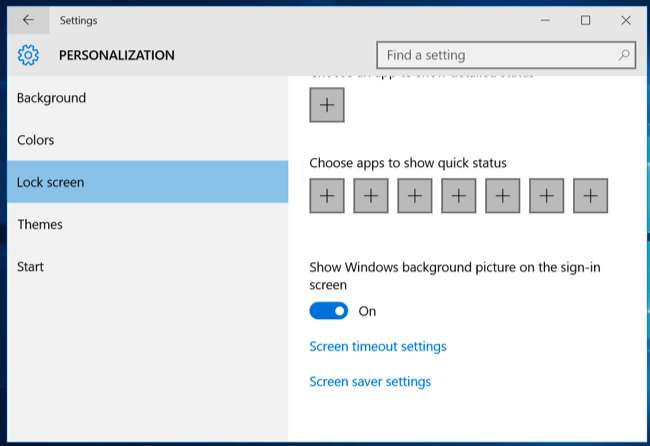Select Lock screen in the sidebar
This screenshot has height=446, width=650.
point(51,182)
